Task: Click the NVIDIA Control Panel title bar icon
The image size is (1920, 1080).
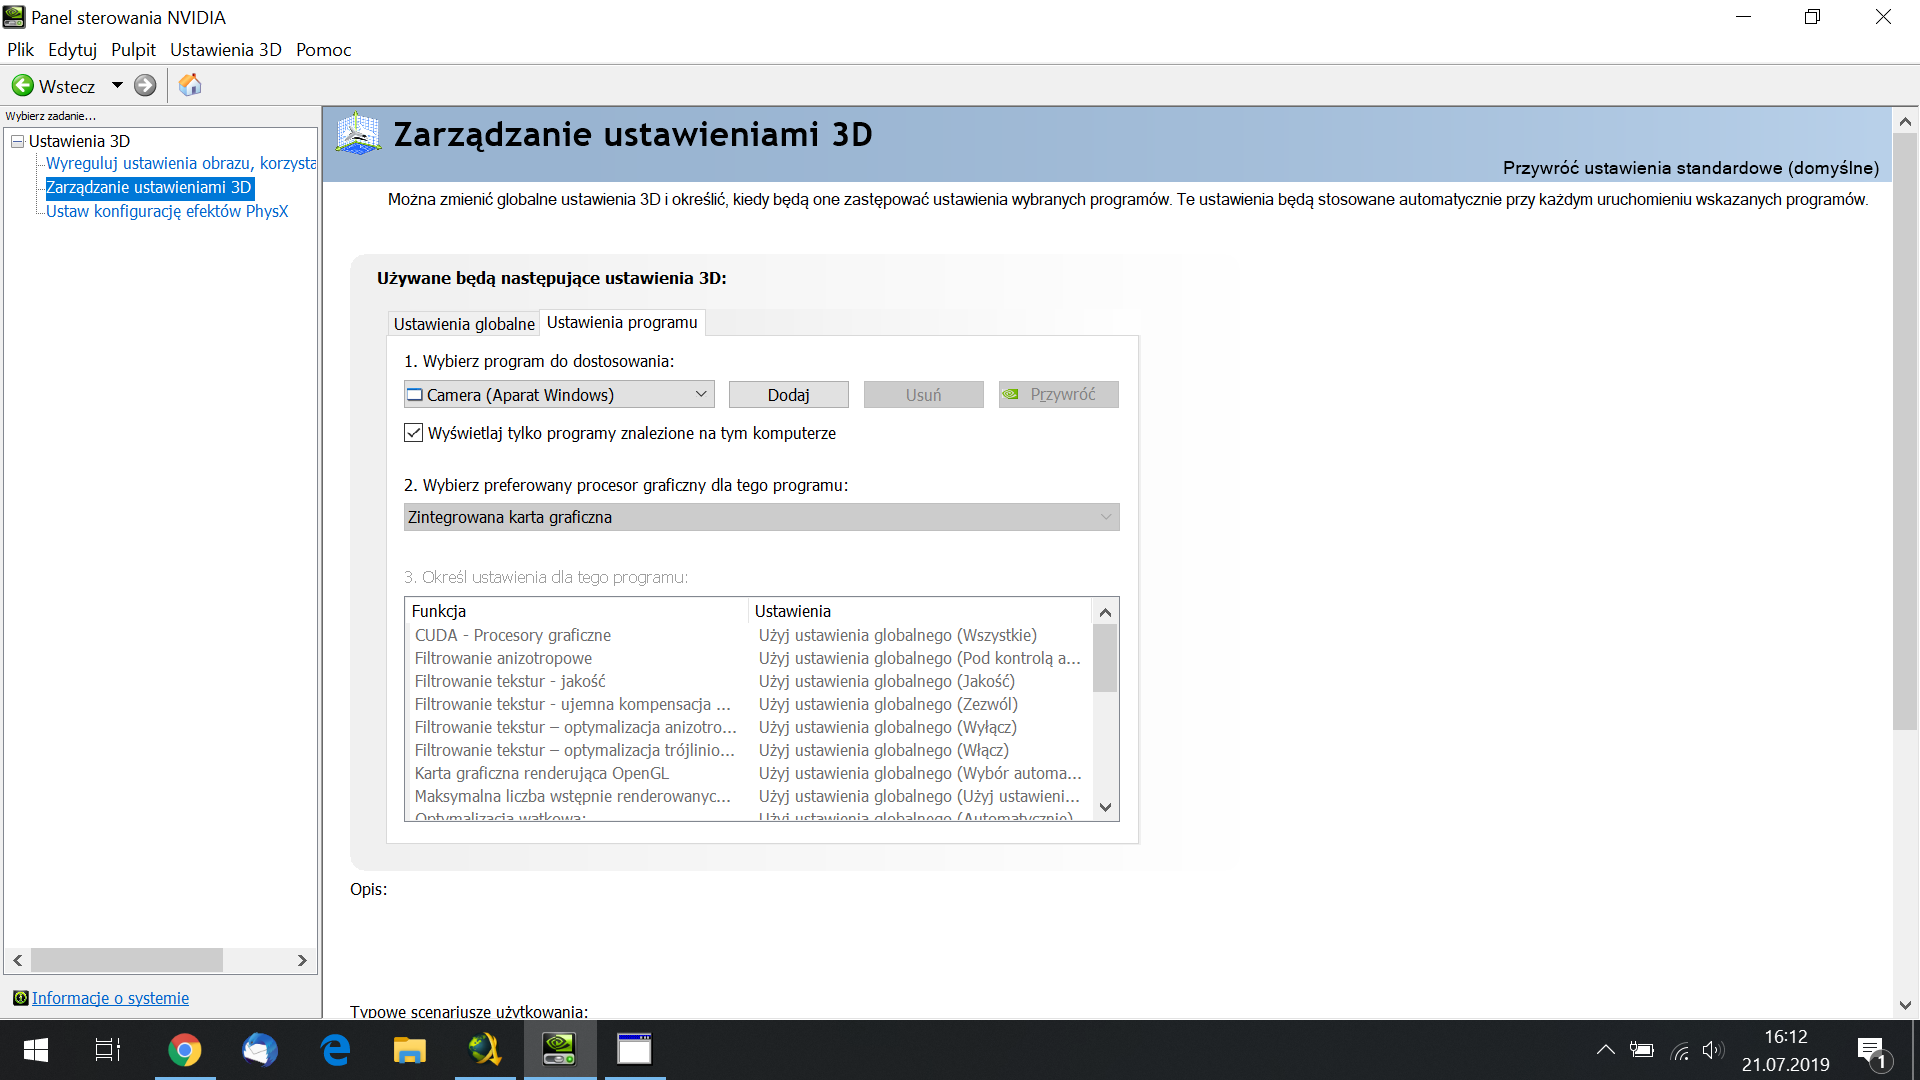Action: point(14,17)
